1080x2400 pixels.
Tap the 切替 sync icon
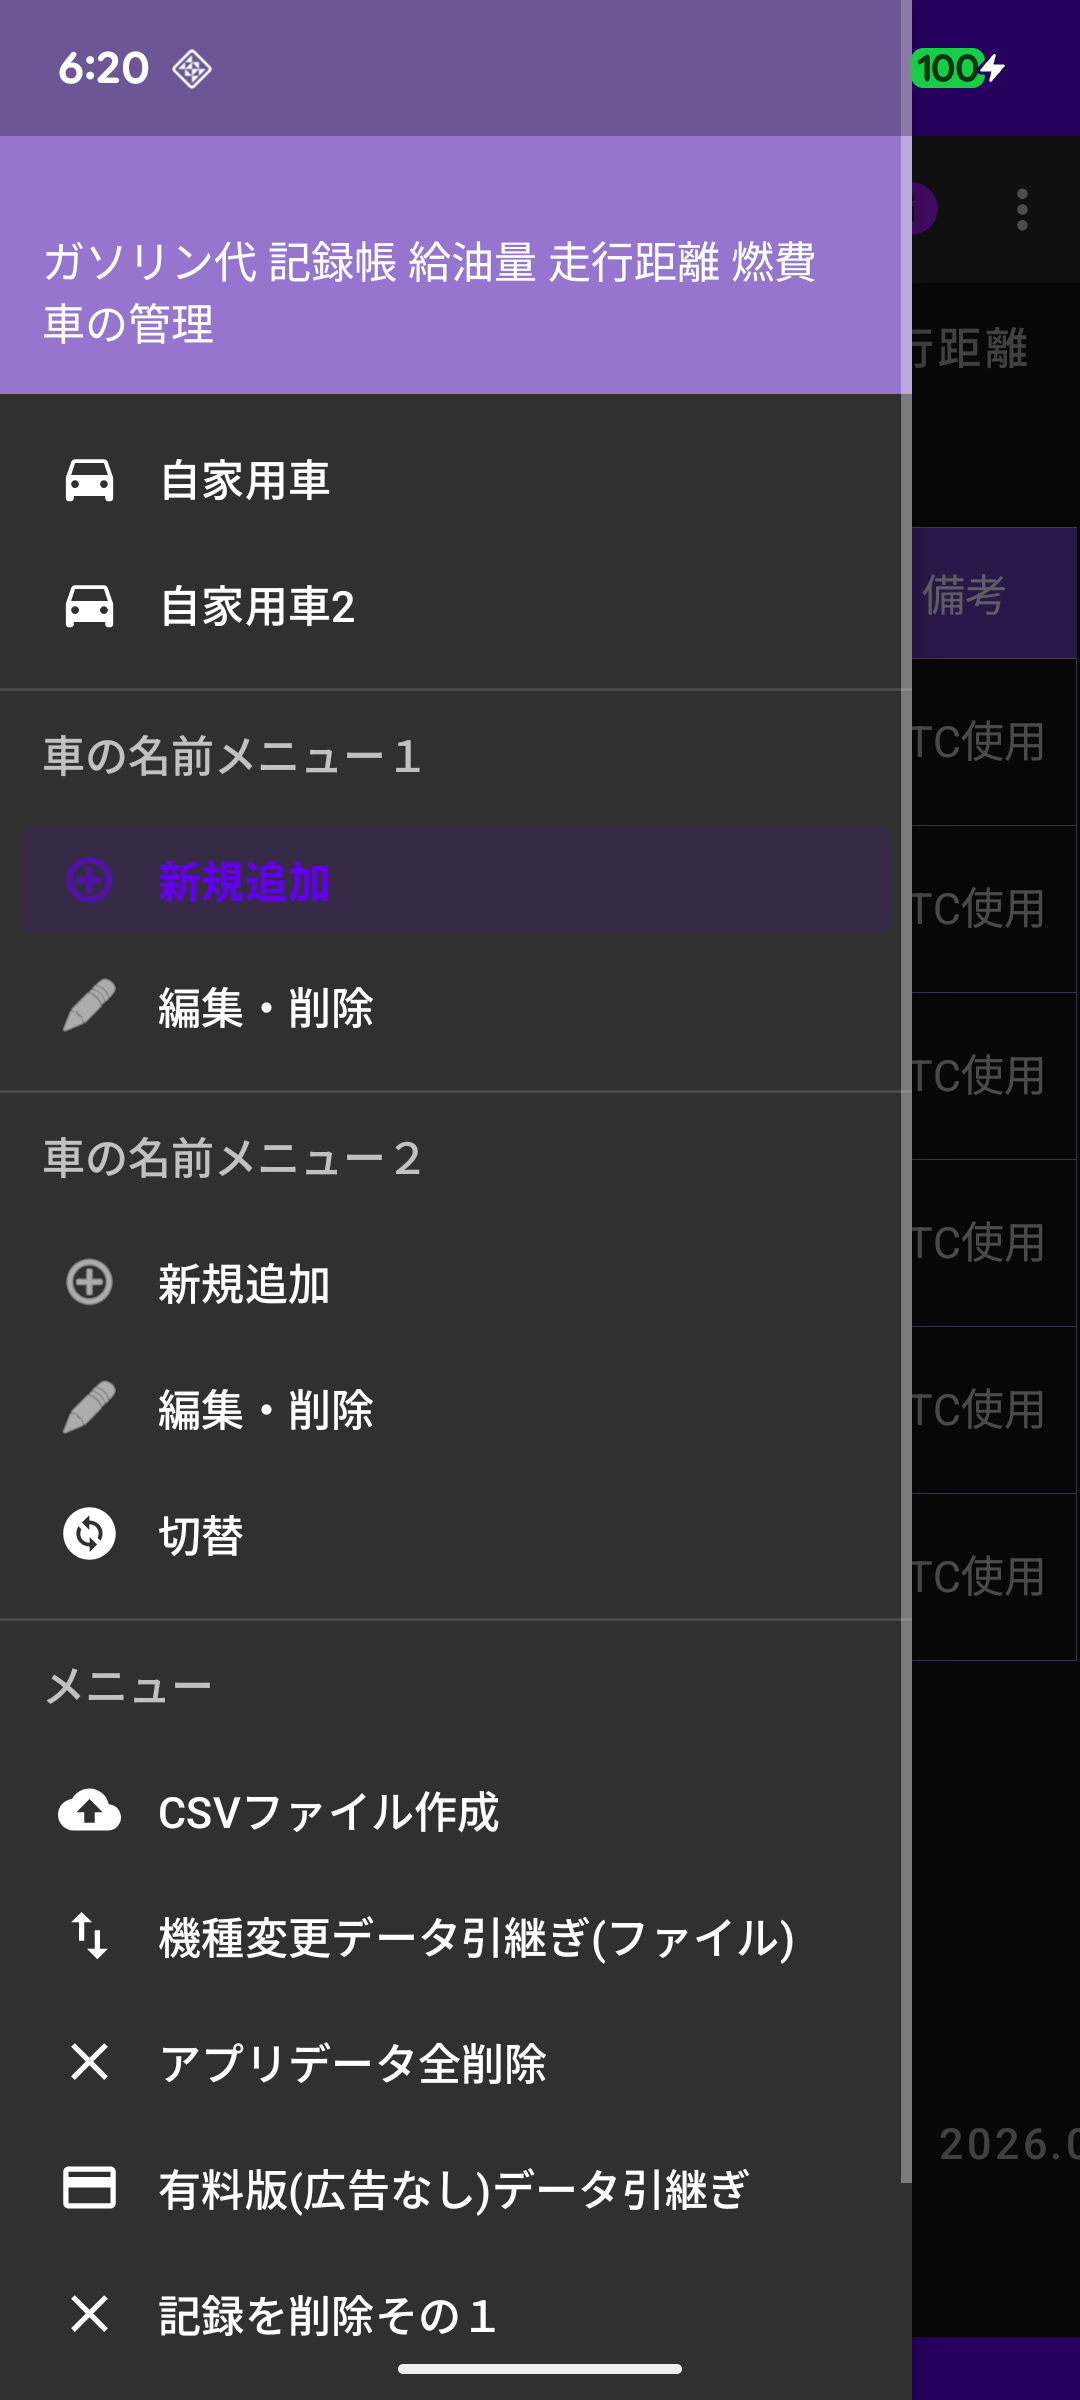[89, 1534]
